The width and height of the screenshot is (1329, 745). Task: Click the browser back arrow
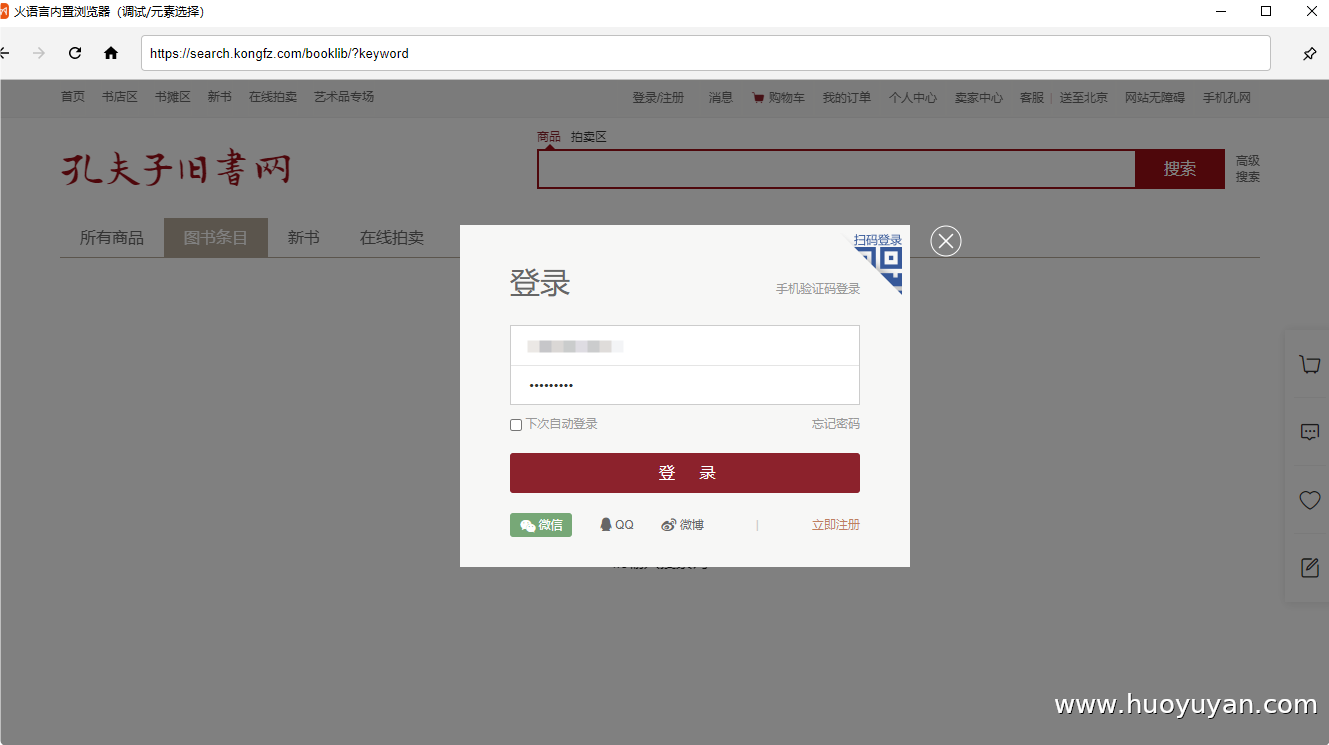(x=5, y=53)
